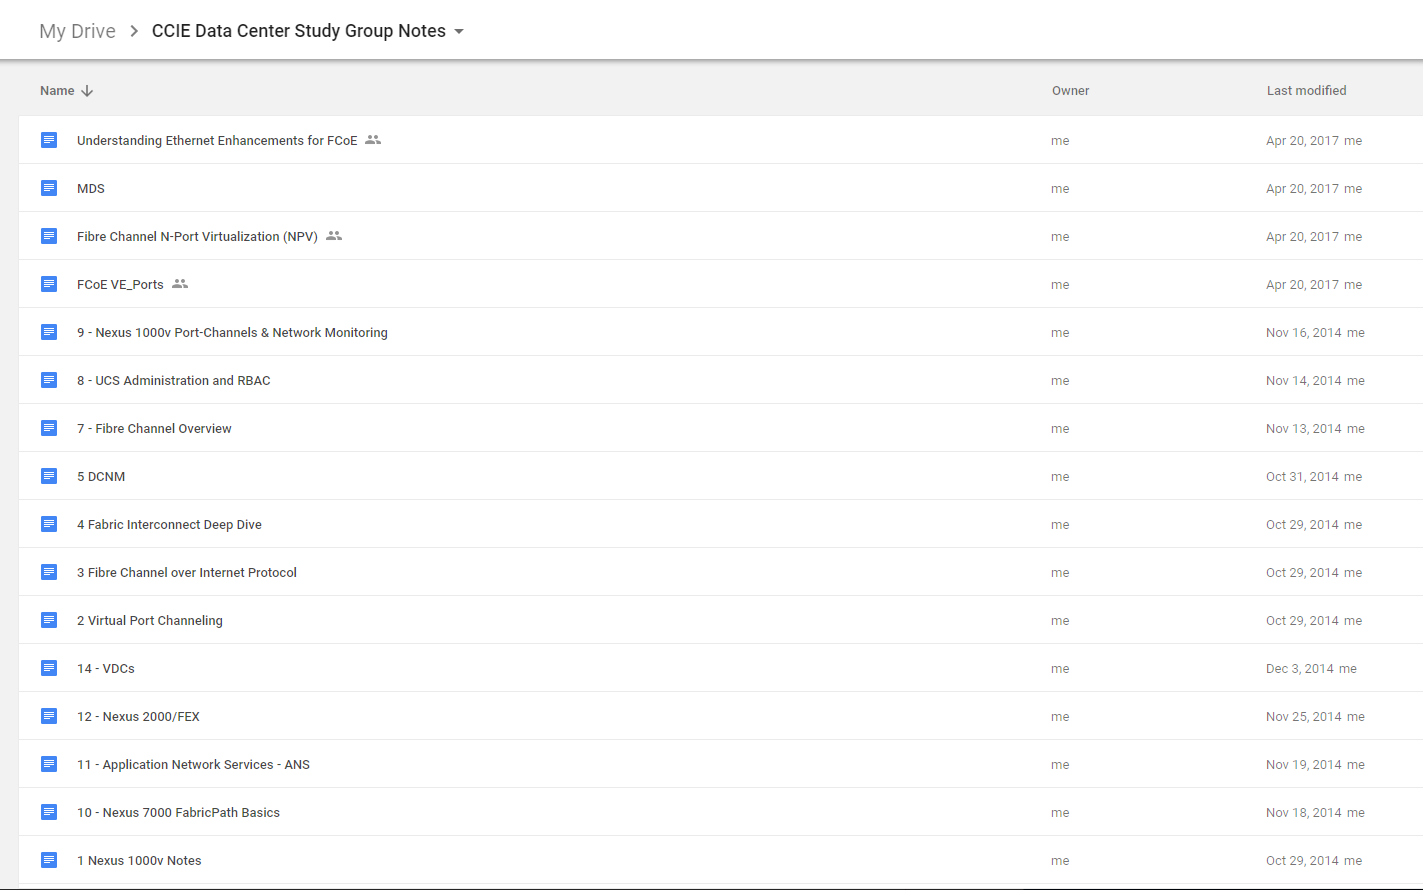This screenshot has width=1423, height=890.
Task: Sort by the Last modified column
Action: [1306, 90]
